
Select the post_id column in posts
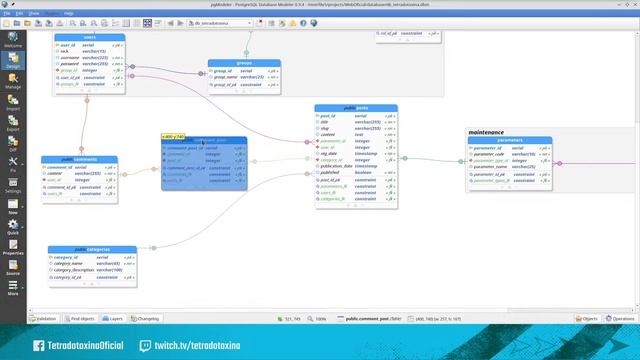(356, 116)
